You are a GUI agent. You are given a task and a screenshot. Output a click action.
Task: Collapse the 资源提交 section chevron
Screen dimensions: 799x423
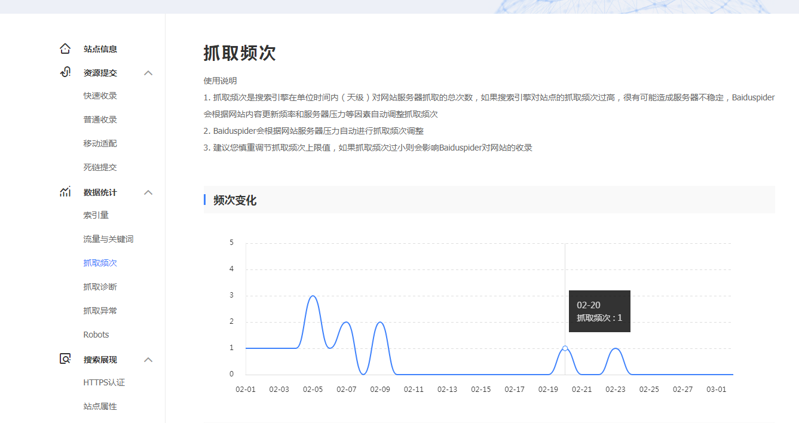[148, 73]
